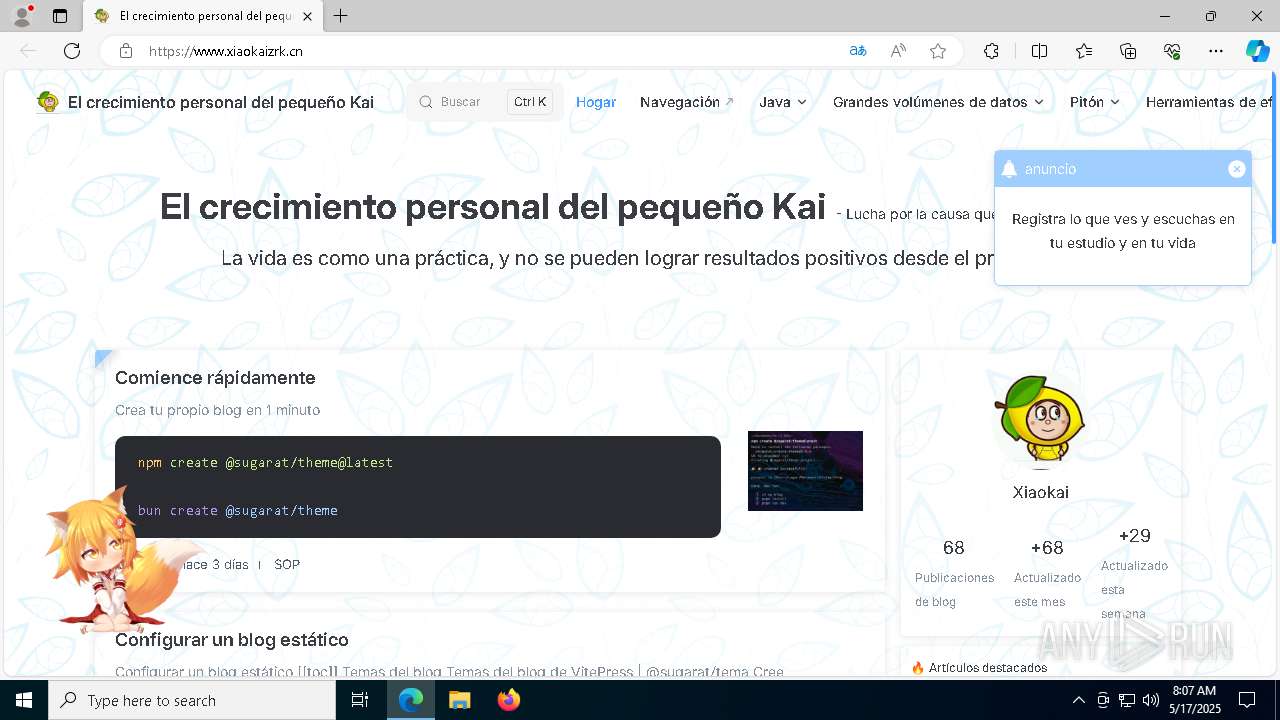This screenshot has height=720, width=1280.
Task: Click the 68 Publicaciones de blog stat
Action: tap(954, 573)
